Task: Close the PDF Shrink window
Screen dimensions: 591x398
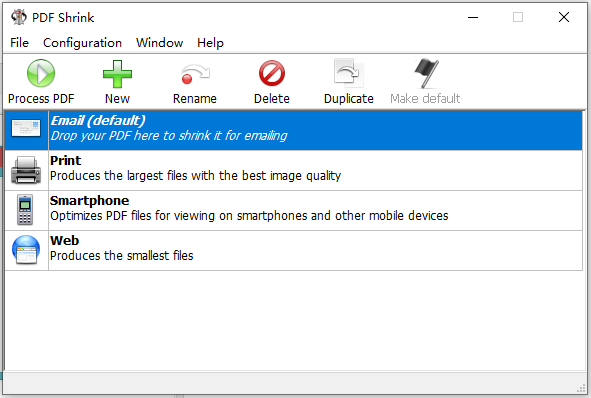Action: 564,17
